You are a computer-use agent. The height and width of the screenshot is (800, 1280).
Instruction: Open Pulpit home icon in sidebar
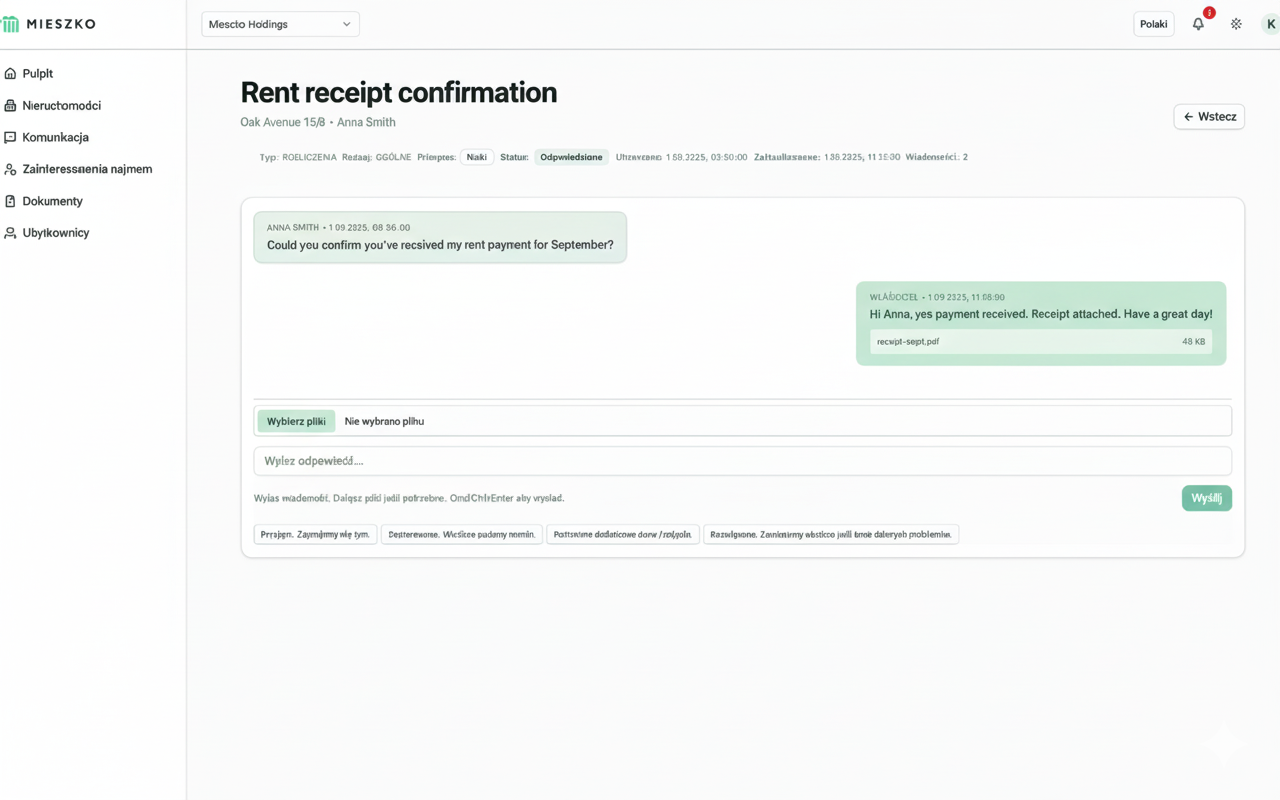10,74
